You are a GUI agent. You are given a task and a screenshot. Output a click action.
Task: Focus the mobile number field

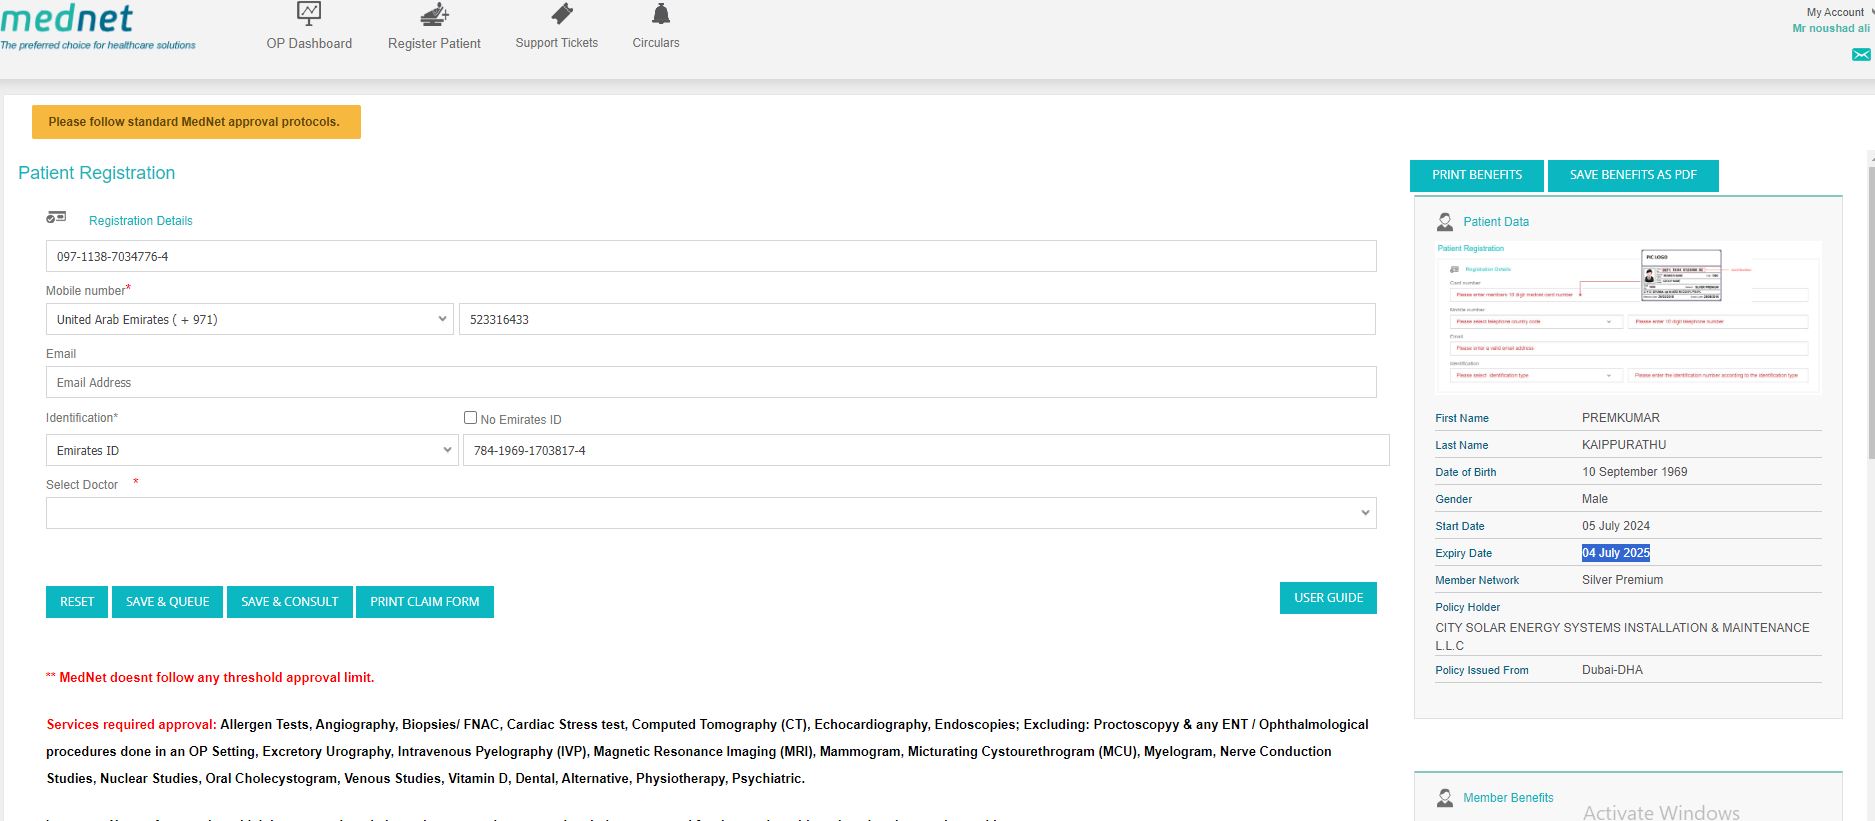(917, 319)
